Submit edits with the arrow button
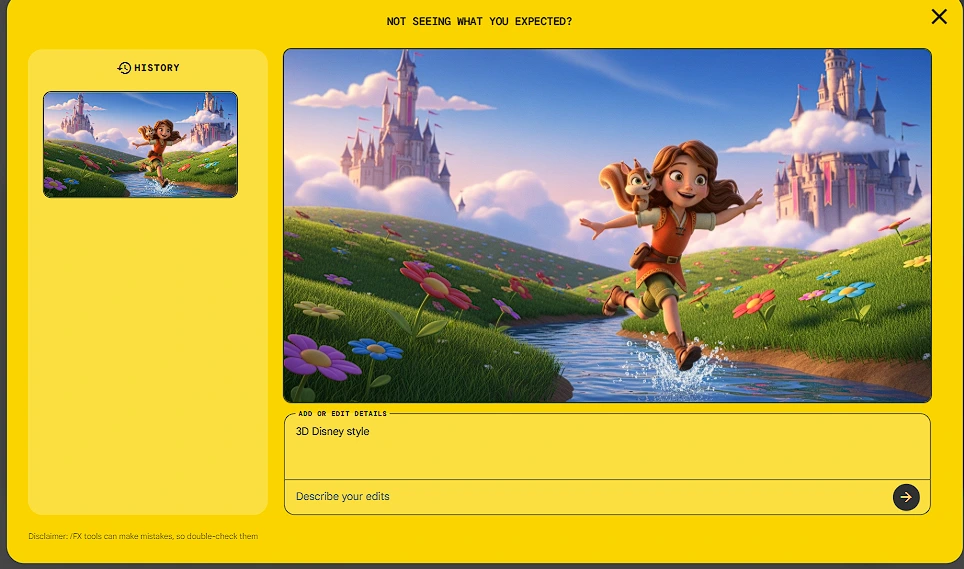This screenshot has height=569, width=964. coord(905,497)
